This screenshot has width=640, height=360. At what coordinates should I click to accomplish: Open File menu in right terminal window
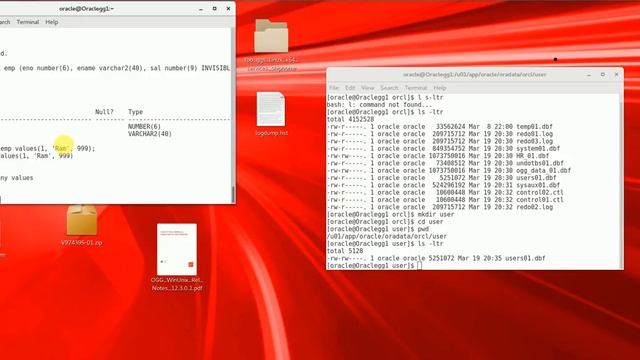(333, 88)
